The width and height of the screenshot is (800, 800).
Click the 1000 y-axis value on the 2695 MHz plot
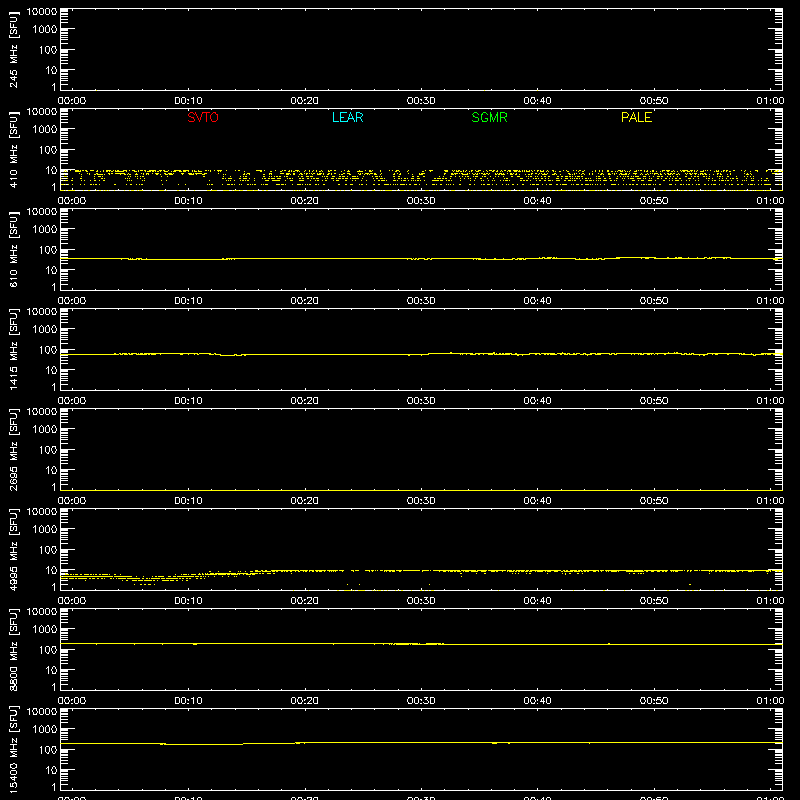click(45, 430)
